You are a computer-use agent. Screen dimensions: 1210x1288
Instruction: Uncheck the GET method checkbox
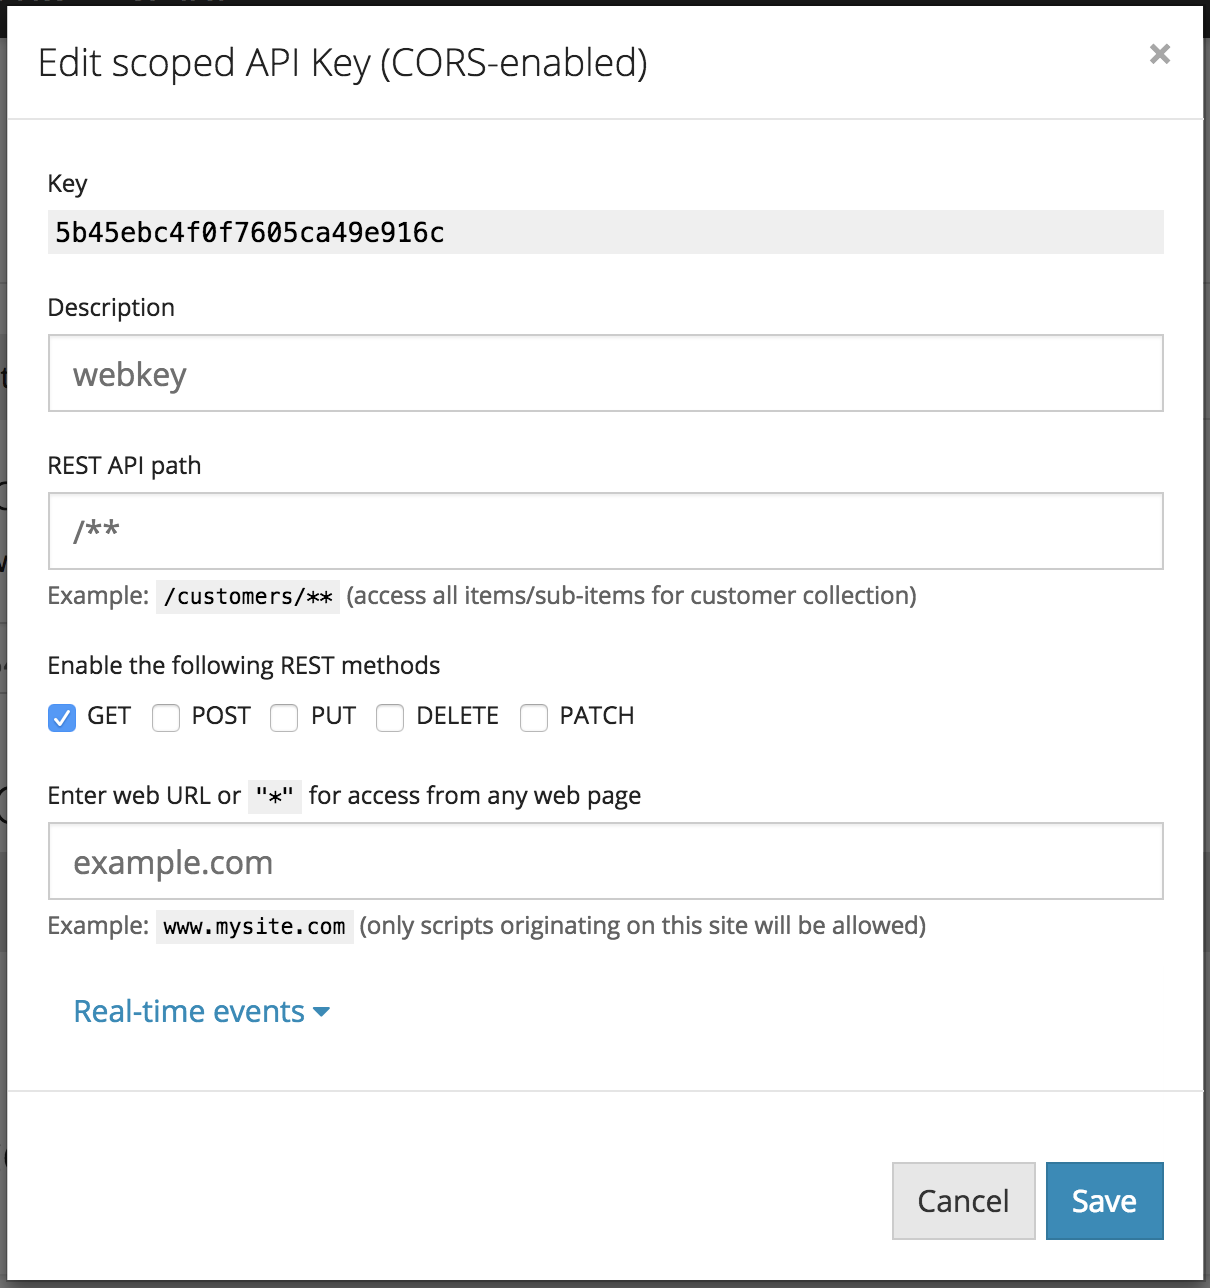point(62,718)
